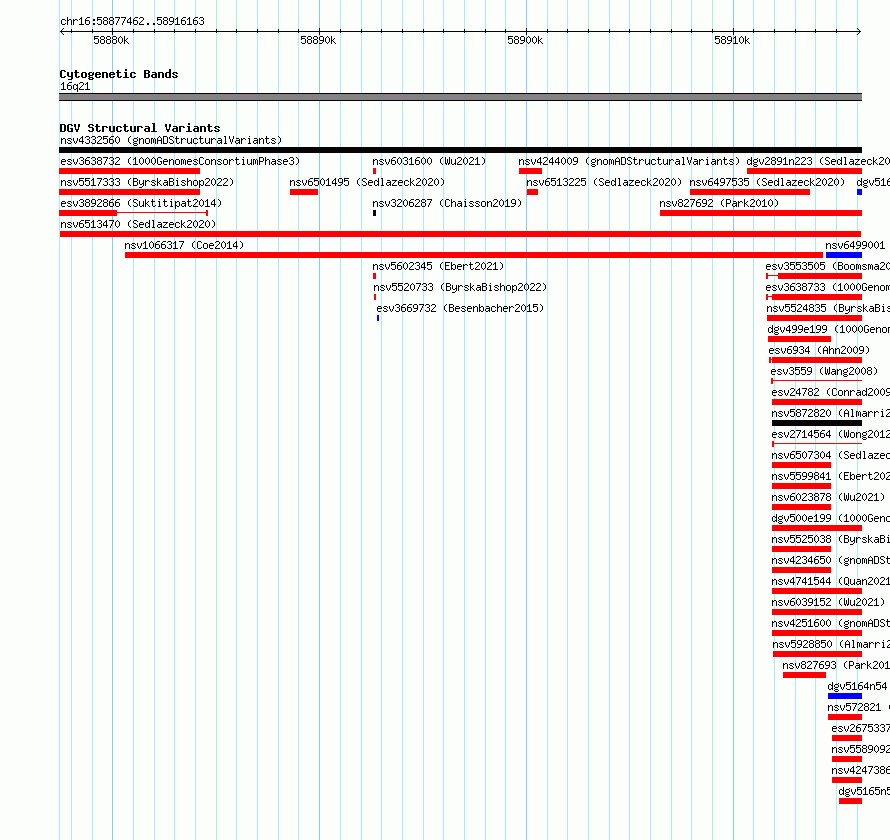Click the Cytogenetic Bands track title
890x840 pixels.
[x=119, y=74]
